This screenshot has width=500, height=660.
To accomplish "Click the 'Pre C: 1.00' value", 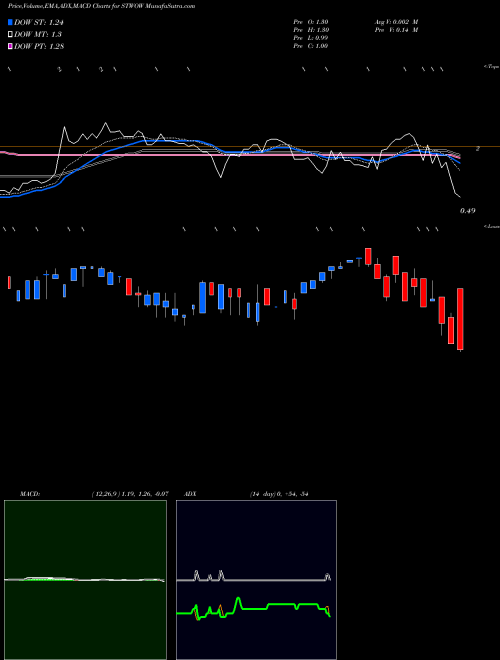I will 311,46.
